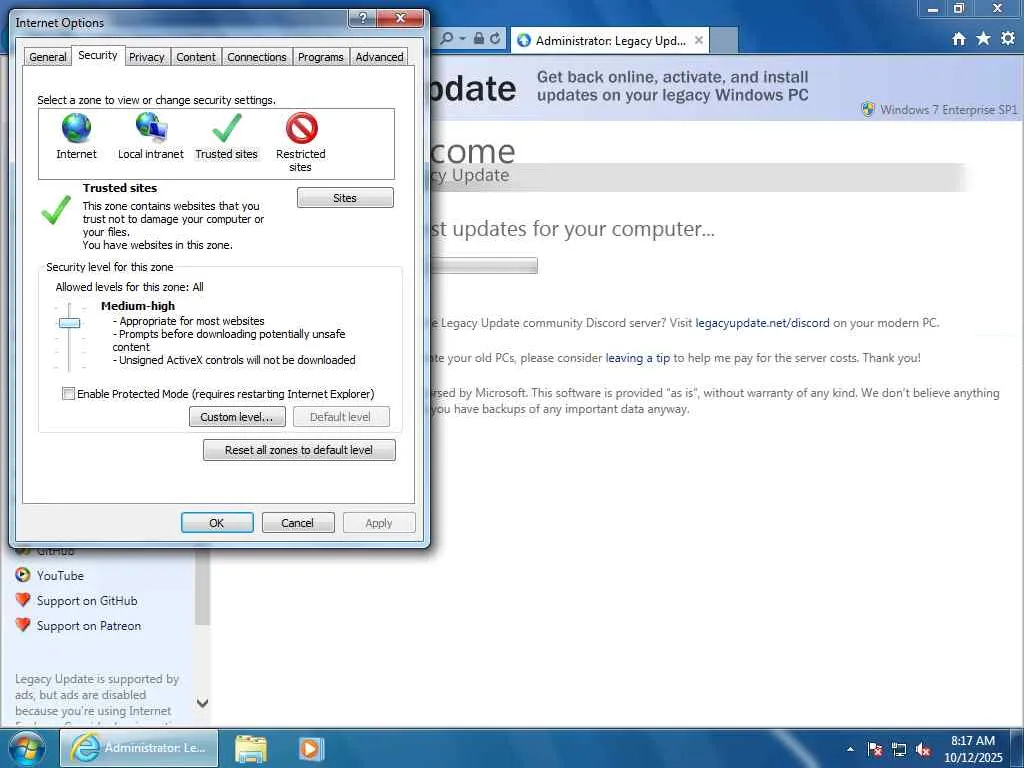1024x768 pixels.
Task: Click the YouTube sidebar icon
Action: coord(23,575)
